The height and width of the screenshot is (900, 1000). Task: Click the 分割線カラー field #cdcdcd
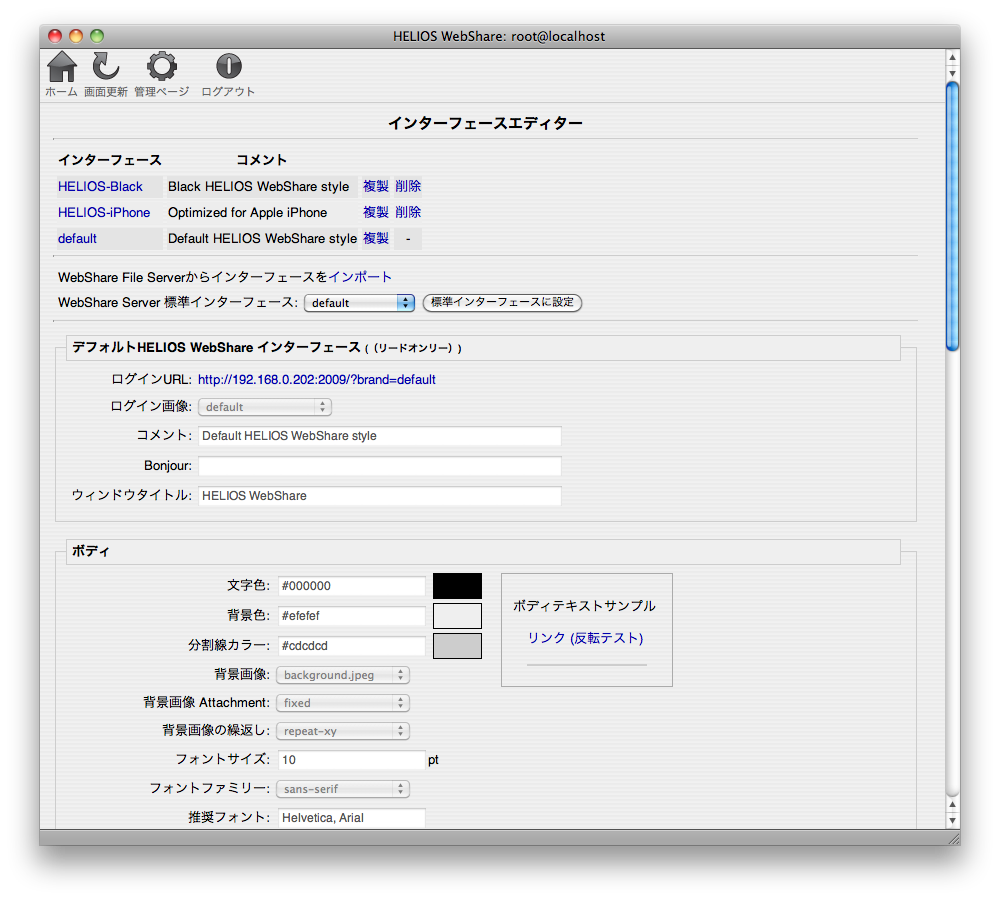pyautogui.click(x=351, y=645)
